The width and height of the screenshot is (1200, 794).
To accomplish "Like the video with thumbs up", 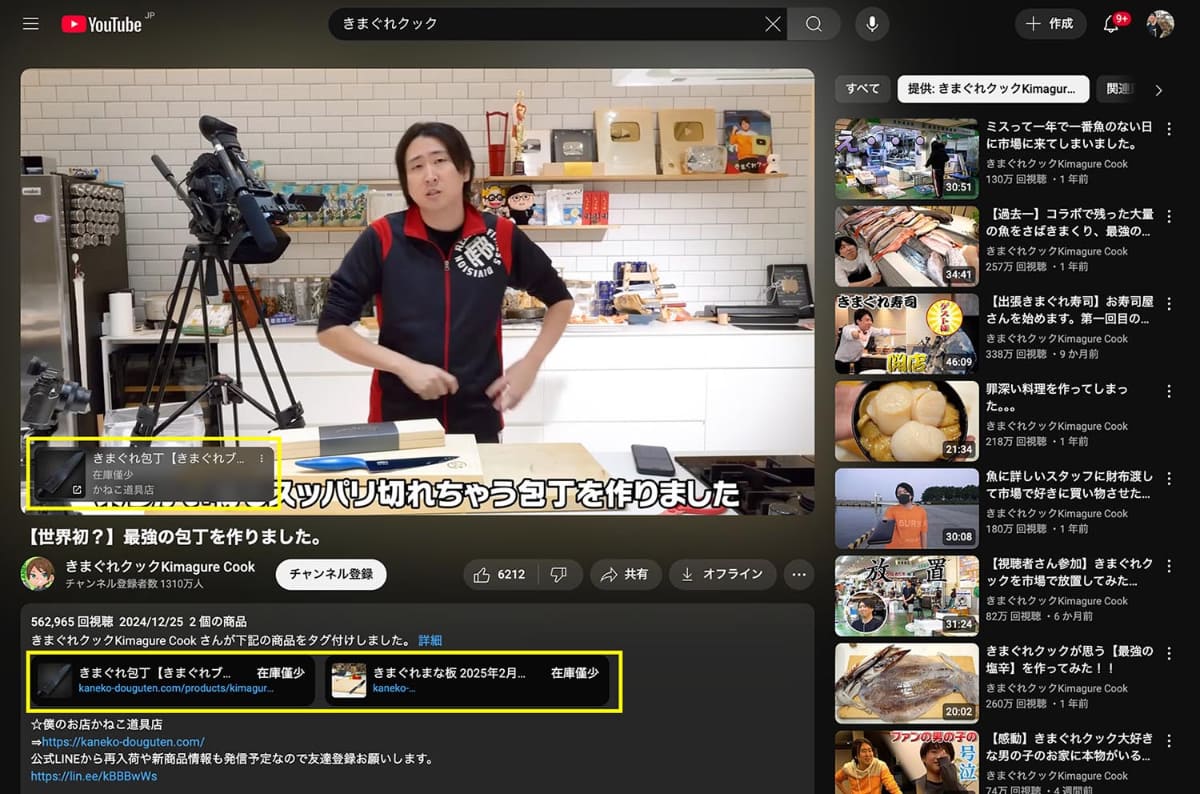I will (x=499, y=574).
